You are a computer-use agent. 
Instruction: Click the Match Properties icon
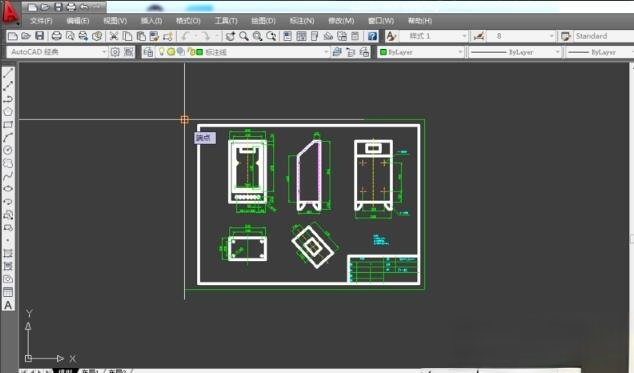[154, 36]
